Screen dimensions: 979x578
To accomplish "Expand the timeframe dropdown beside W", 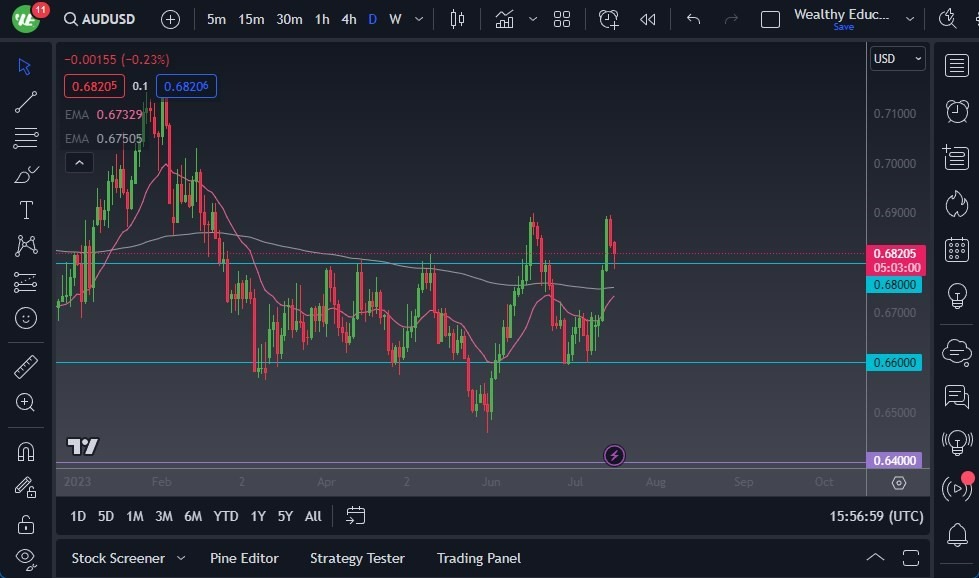I will pos(418,19).
